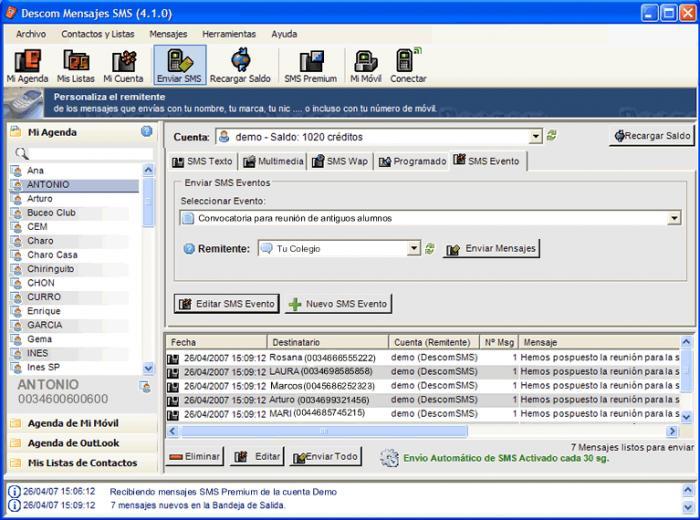This screenshot has height=520, width=700.
Task: Click the Enviar Todo button
Action: coord(325,457)
